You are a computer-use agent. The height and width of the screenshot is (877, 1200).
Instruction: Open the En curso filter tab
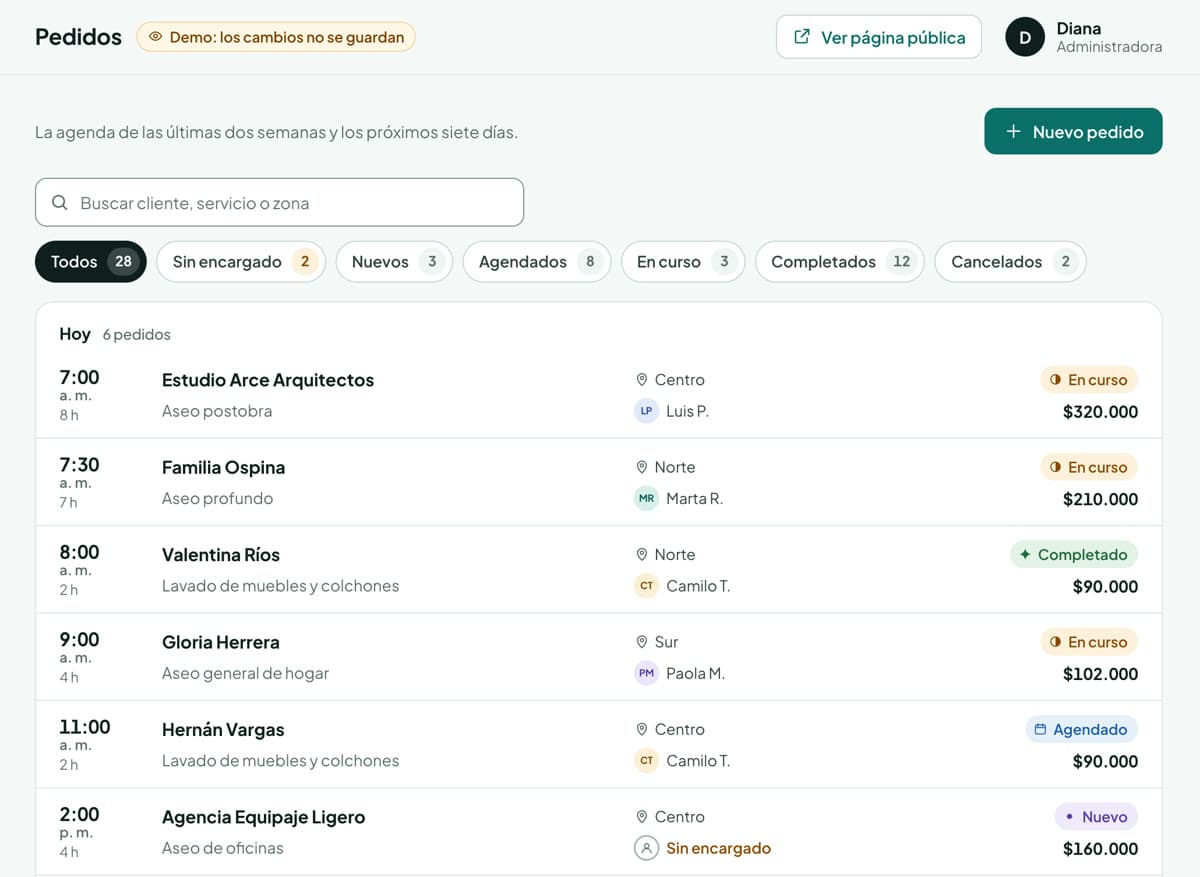coord(683,262)
